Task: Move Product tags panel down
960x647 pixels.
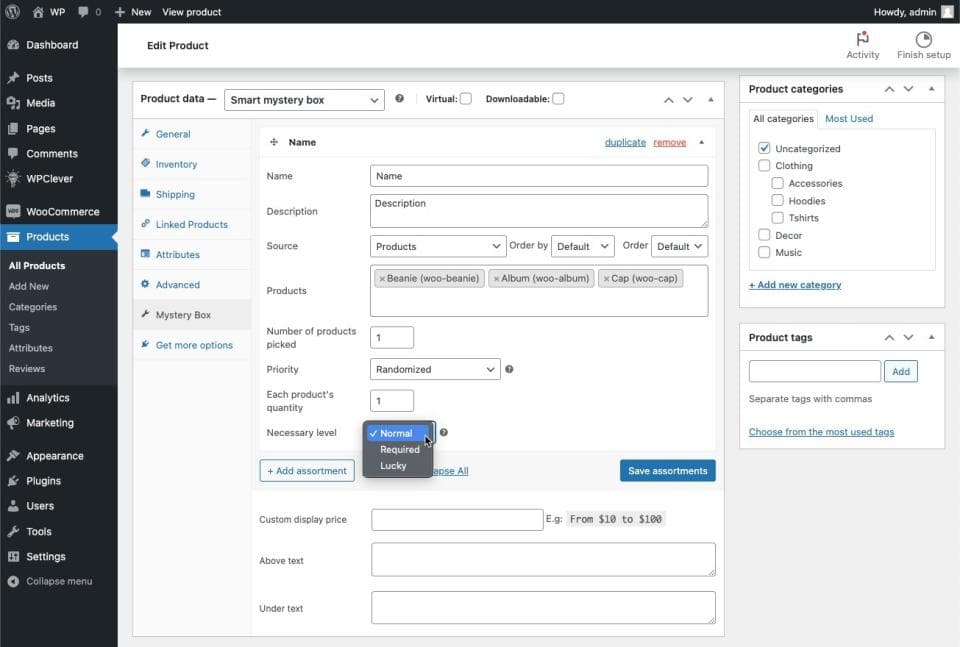Action: coord(908,337)
